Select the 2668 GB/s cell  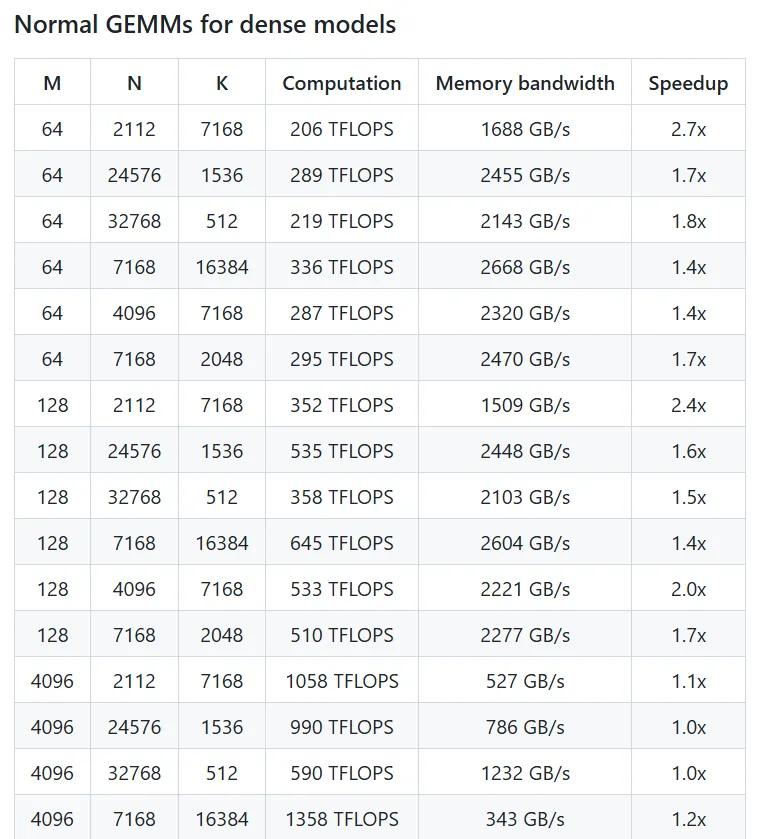pos(525,267)
